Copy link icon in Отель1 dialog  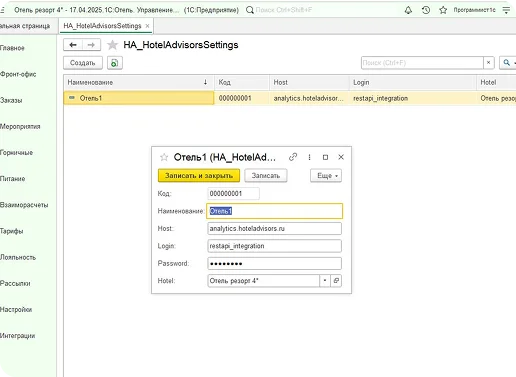coord(293,157)
